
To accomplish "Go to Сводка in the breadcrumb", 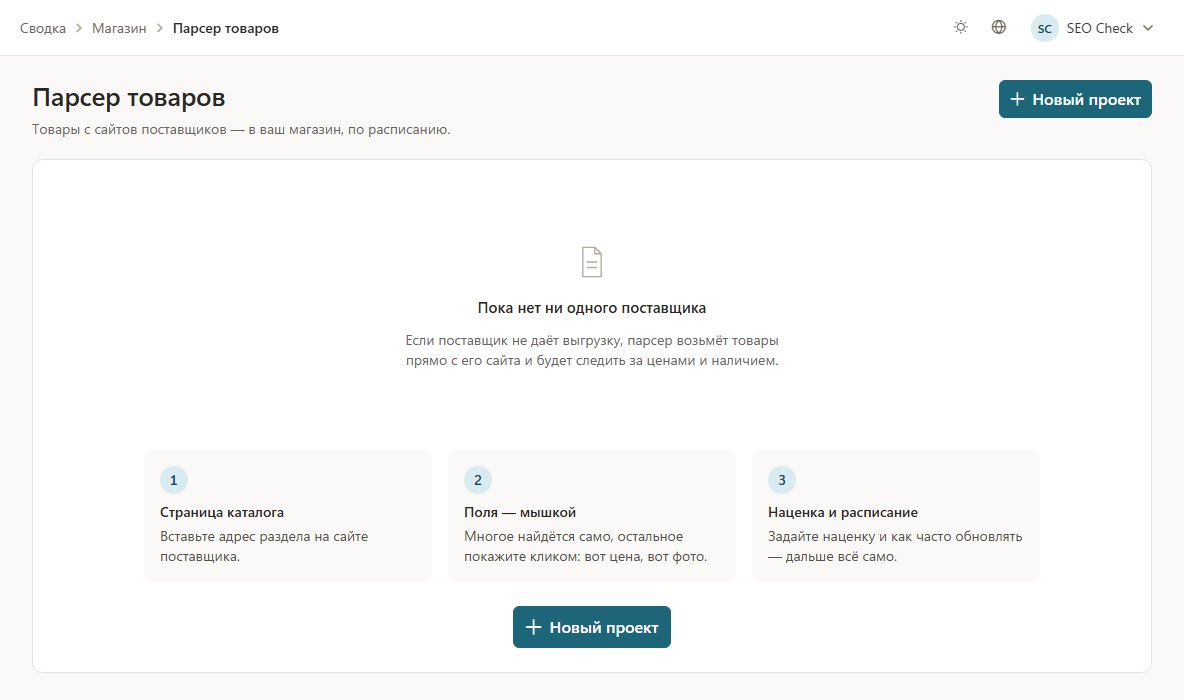I will coord(43,28).
